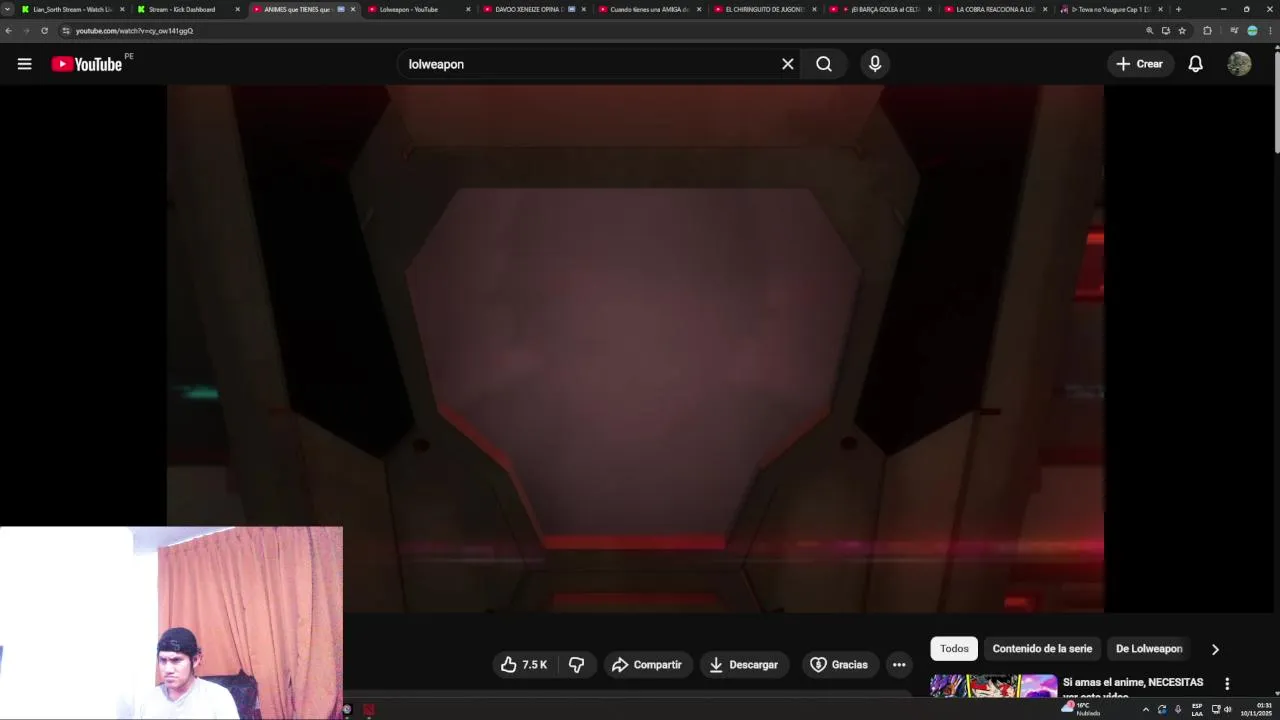The width and height of the screenshot is (1280, 720).
Task: Show hidden tray icons chevron
Action: [x=1146, y=709]
